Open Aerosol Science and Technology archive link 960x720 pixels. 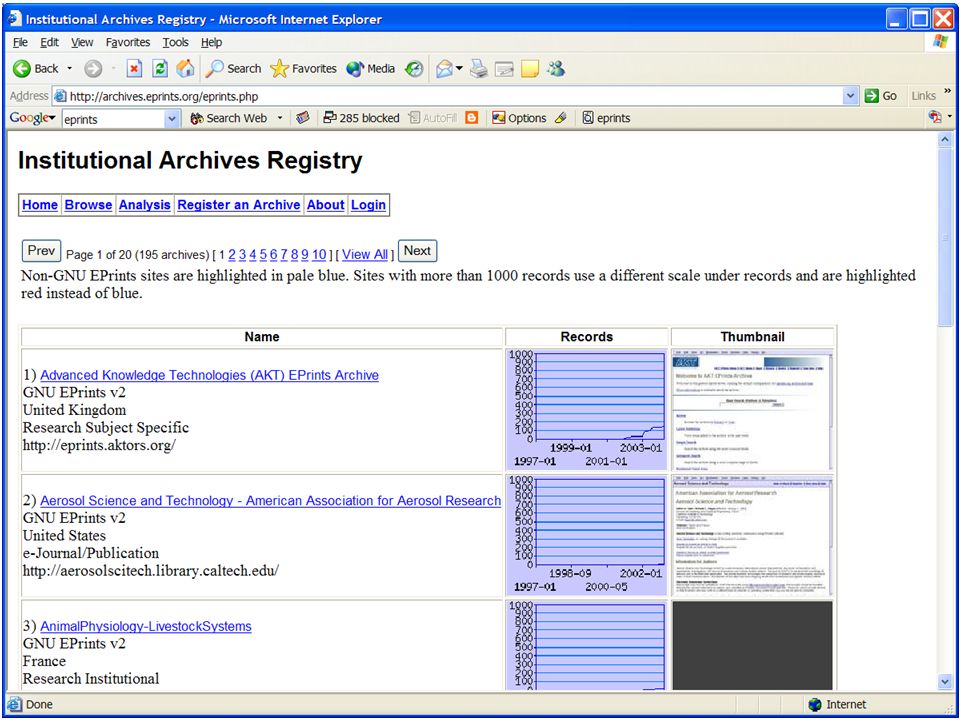271,501
